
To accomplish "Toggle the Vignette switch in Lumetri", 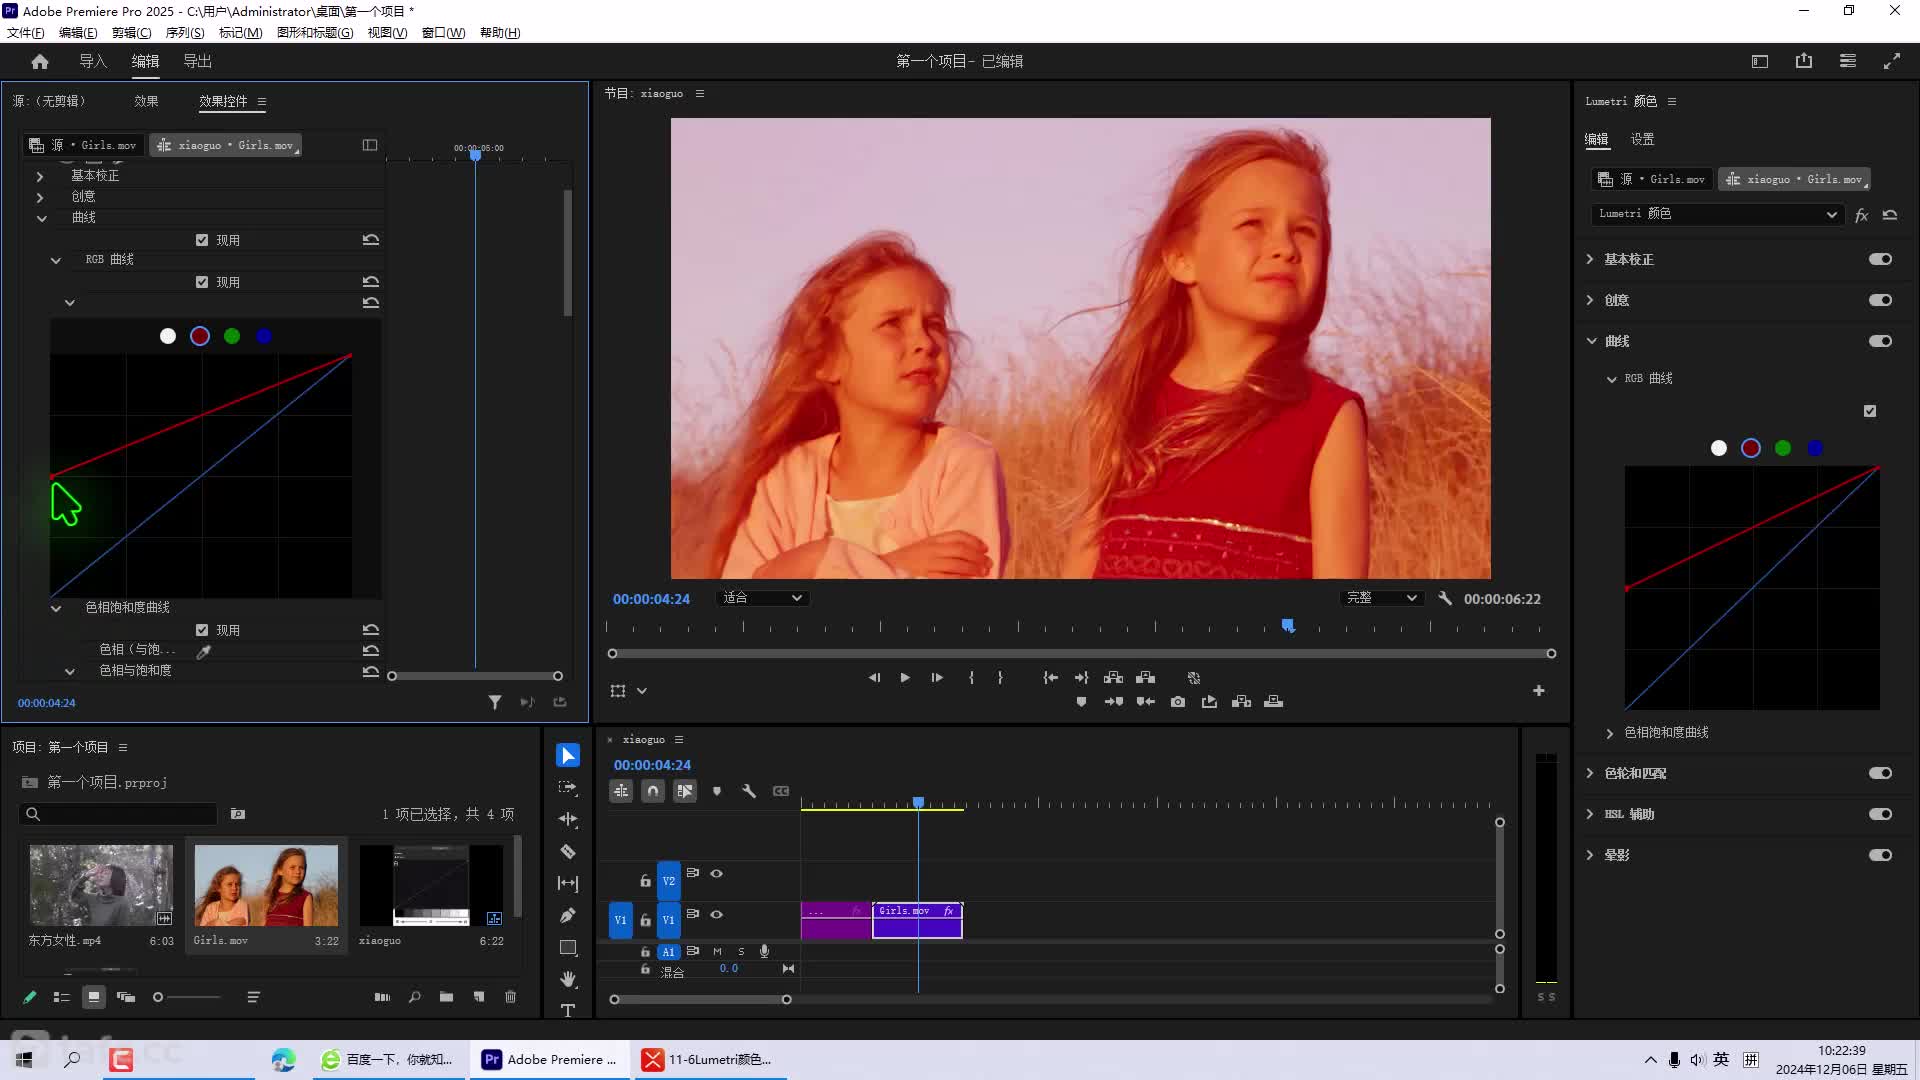I will [1880, 855].
